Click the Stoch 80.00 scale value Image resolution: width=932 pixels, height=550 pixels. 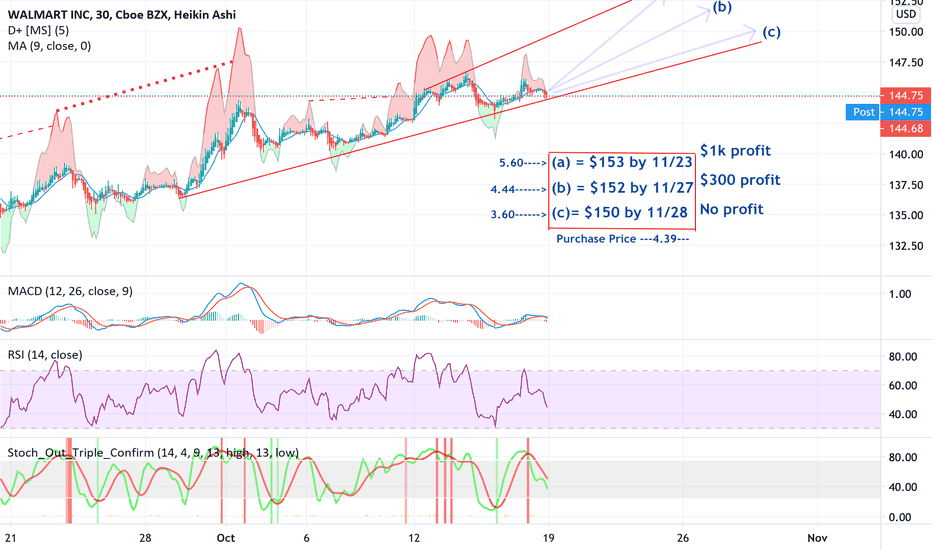point(903,457)
